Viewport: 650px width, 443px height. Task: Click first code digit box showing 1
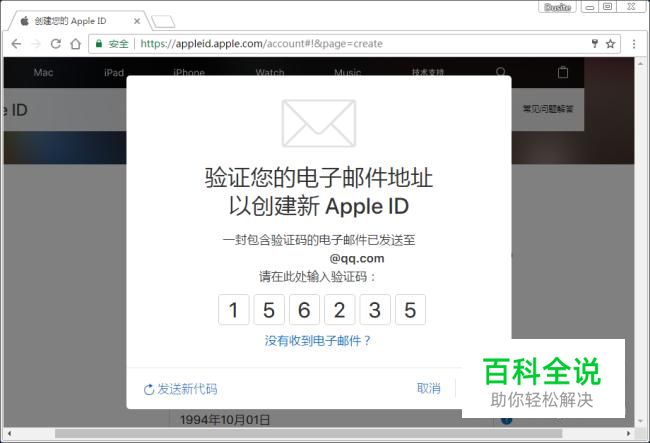234,310
